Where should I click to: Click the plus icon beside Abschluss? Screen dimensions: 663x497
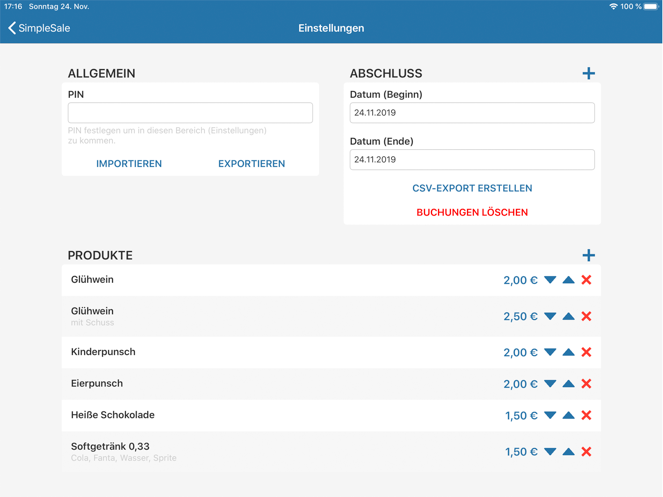588,73
